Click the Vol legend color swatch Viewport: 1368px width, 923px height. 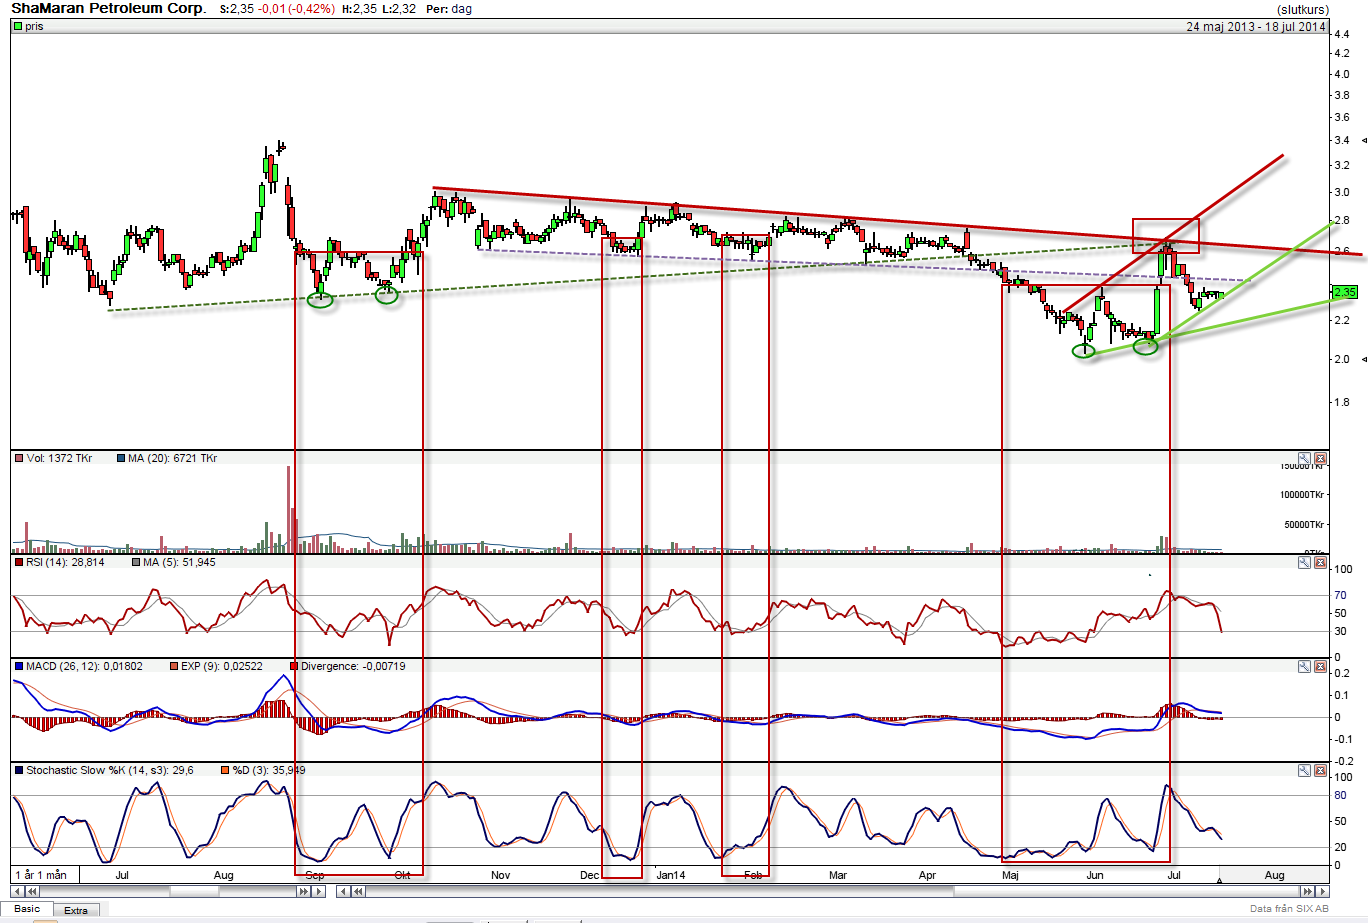19,459
